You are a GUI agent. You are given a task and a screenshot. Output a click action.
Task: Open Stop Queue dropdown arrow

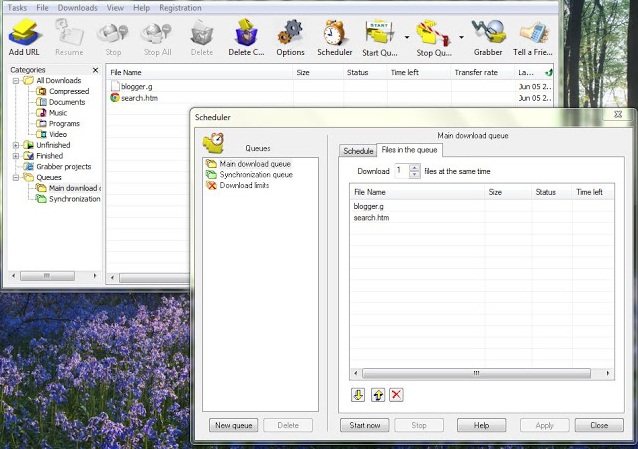(461, 37)
